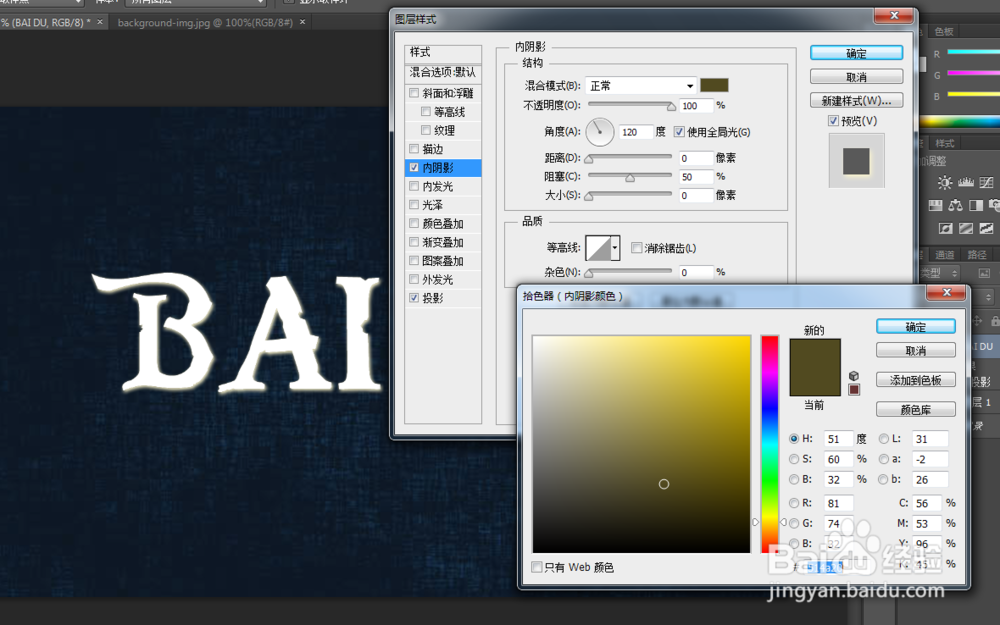Switch to the 路径 paths tab
Image resolution: width=1000 pixels, height=625 pixels.
(x=976, y=254)
